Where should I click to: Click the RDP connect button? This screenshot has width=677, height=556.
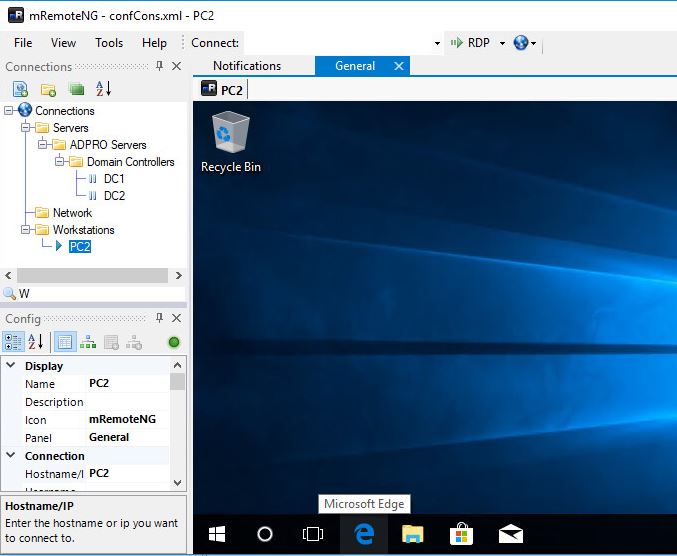(471, 43)
